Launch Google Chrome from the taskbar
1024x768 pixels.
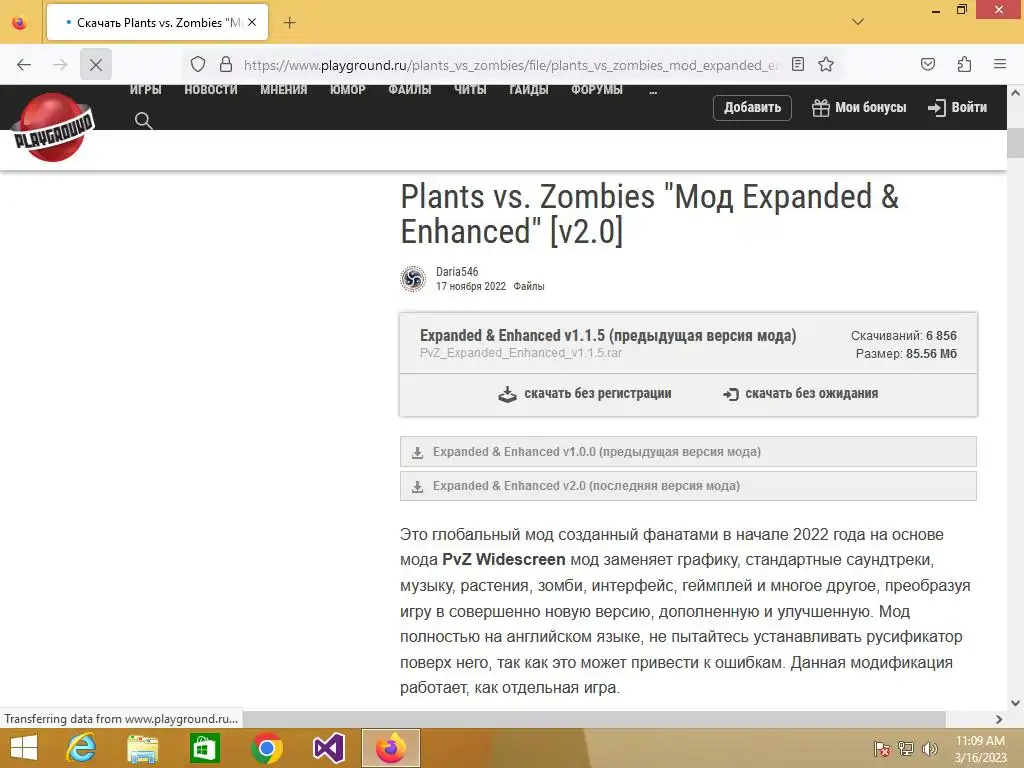coord(266,748)
